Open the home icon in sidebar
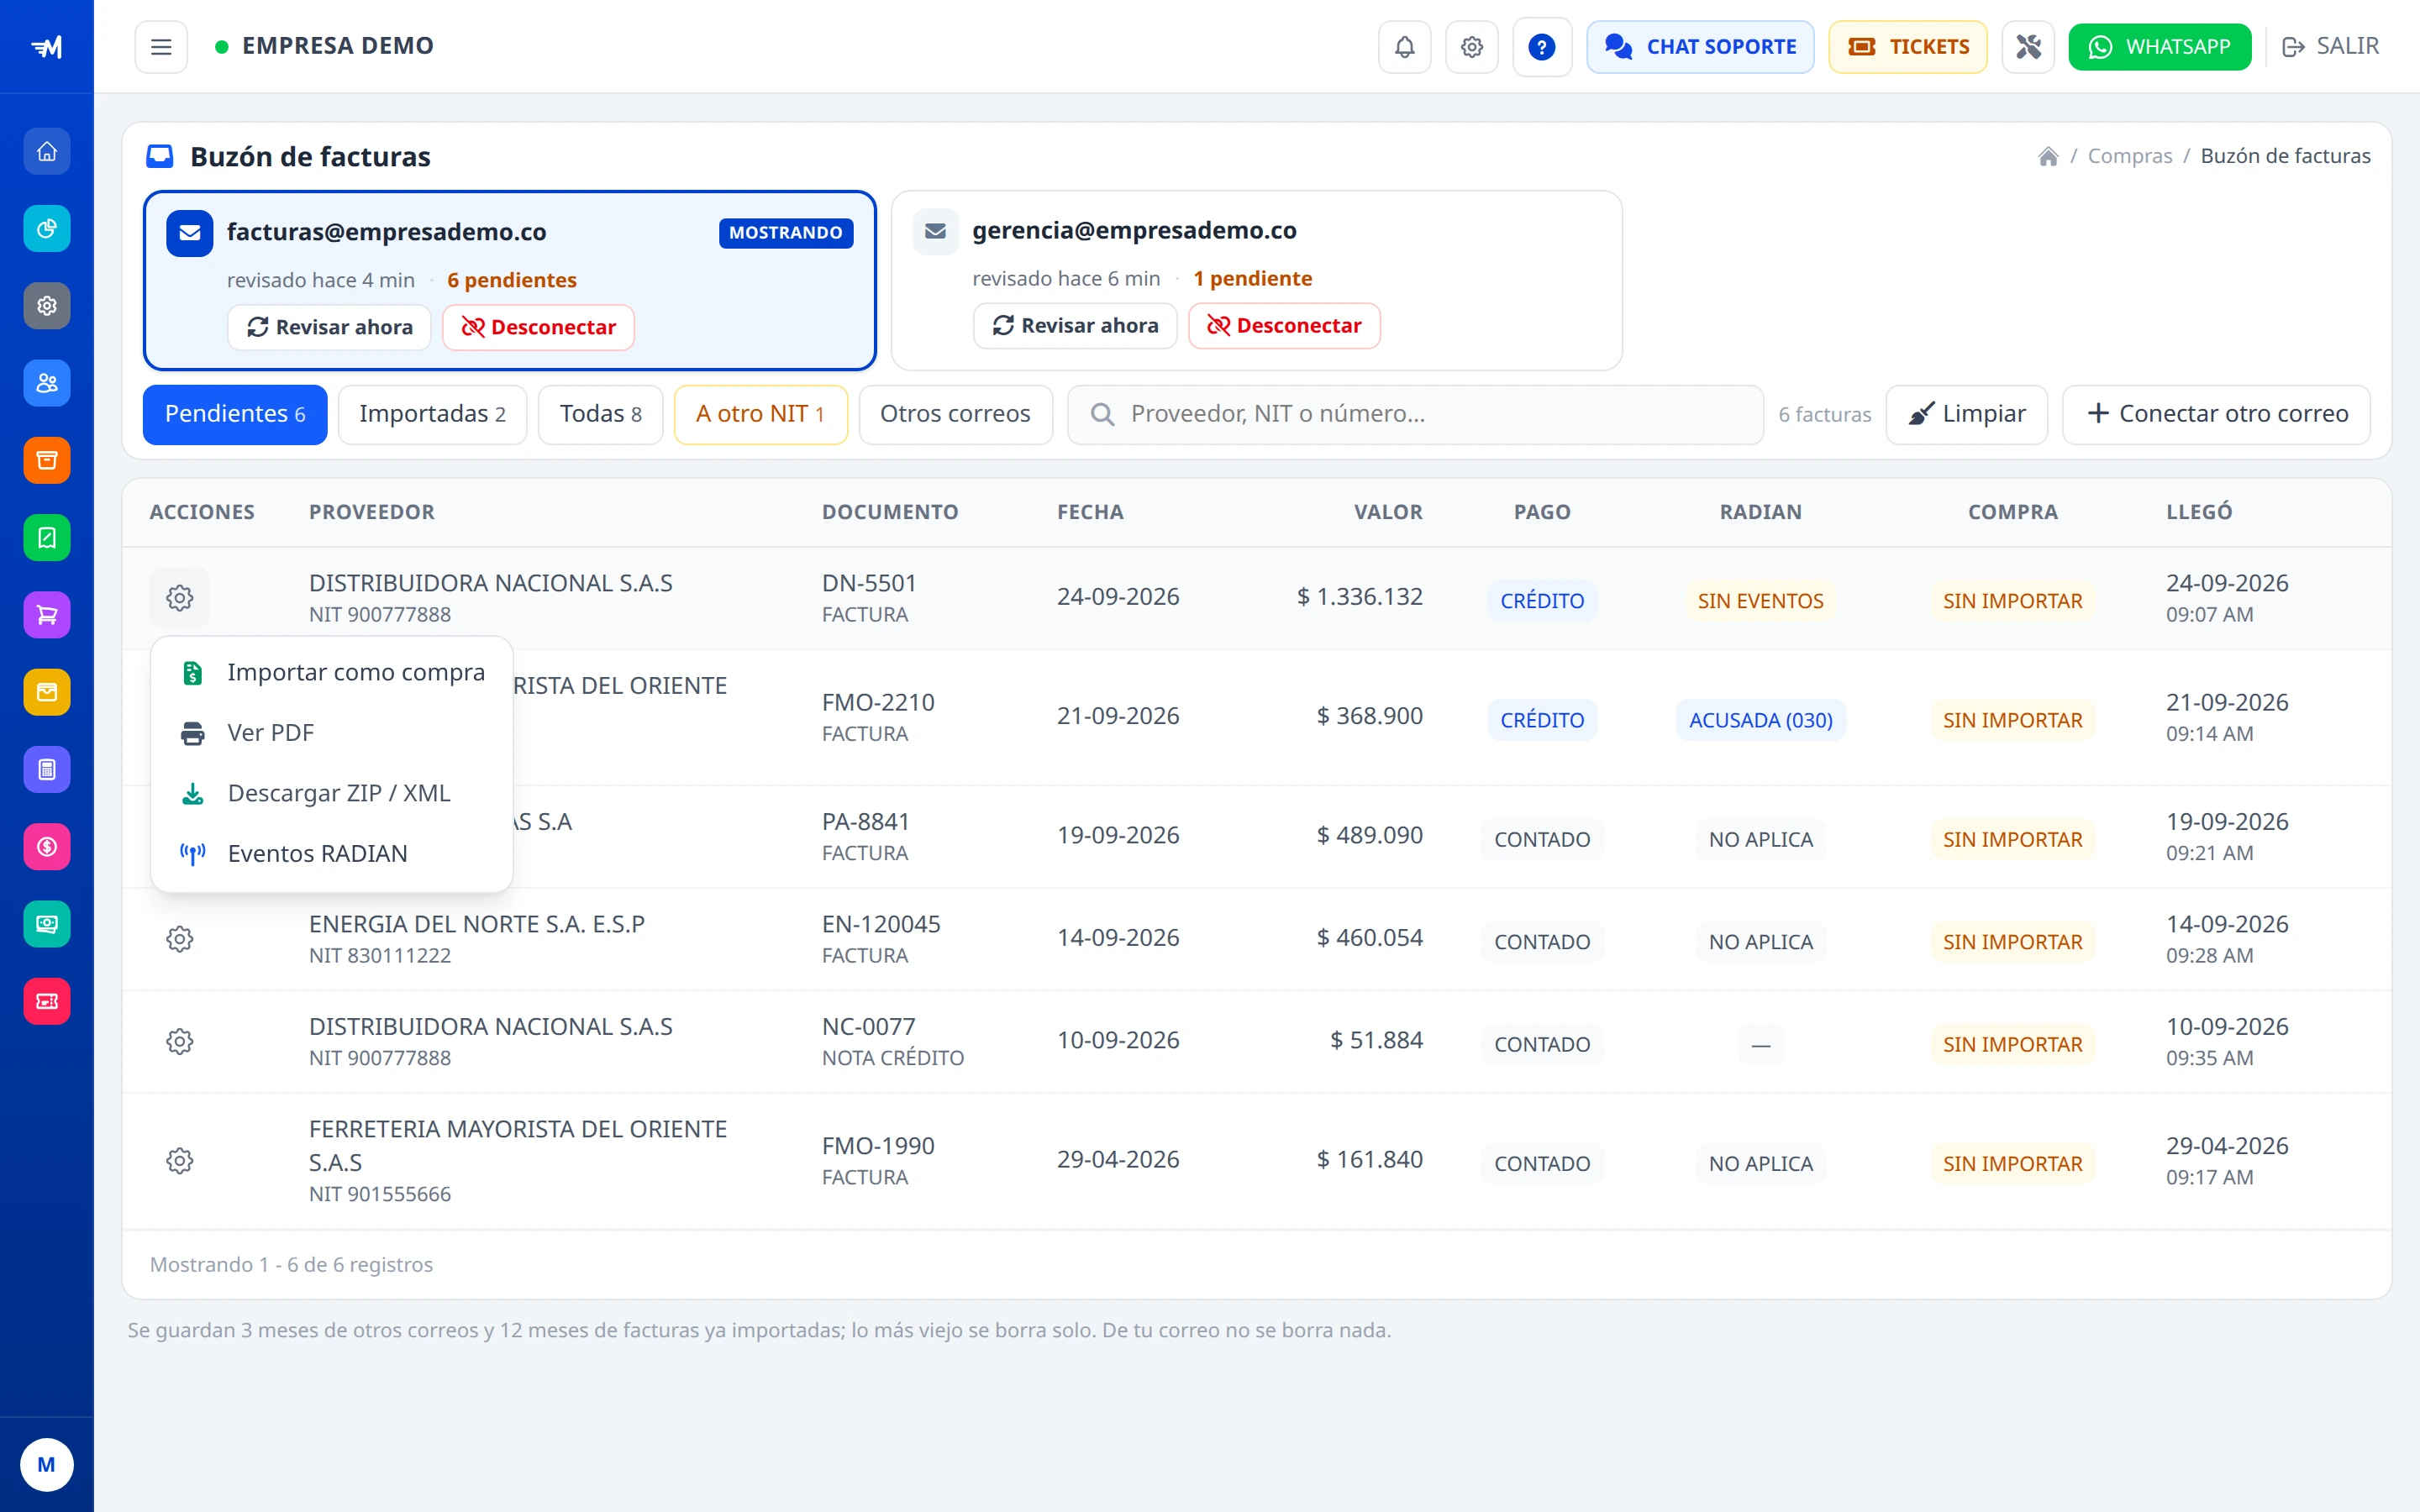2420x1512 pixels. [x=47, y=152]
